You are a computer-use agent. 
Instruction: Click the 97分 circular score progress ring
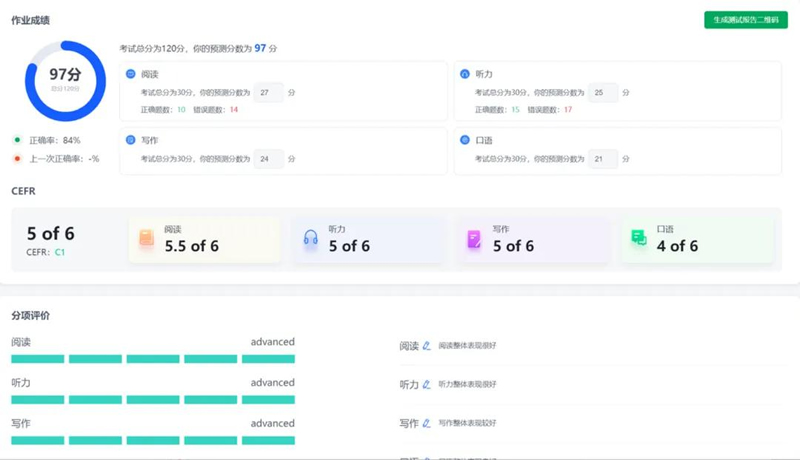[x=65, y=80]
